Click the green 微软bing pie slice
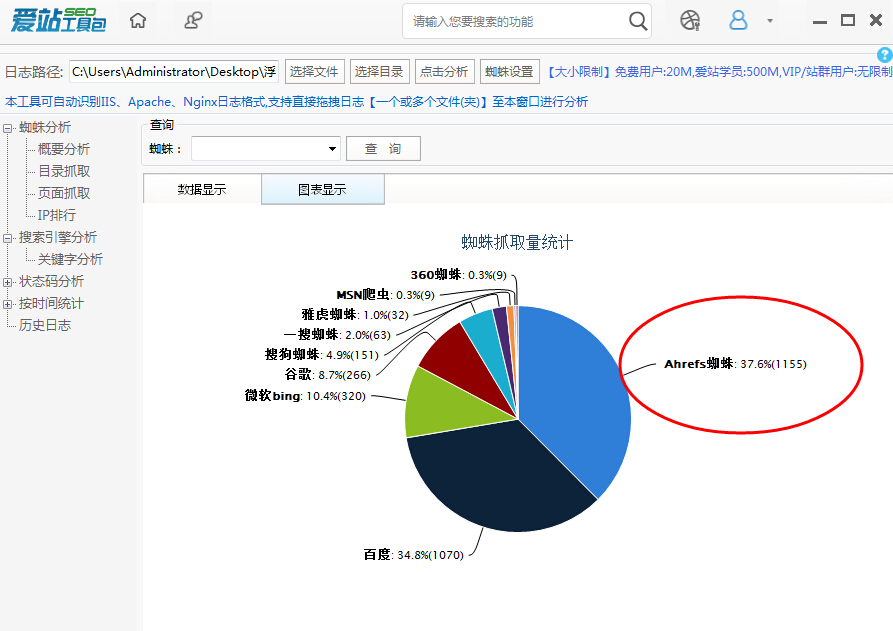The height and width of the screenshot is (631, 893). (450, 407)
